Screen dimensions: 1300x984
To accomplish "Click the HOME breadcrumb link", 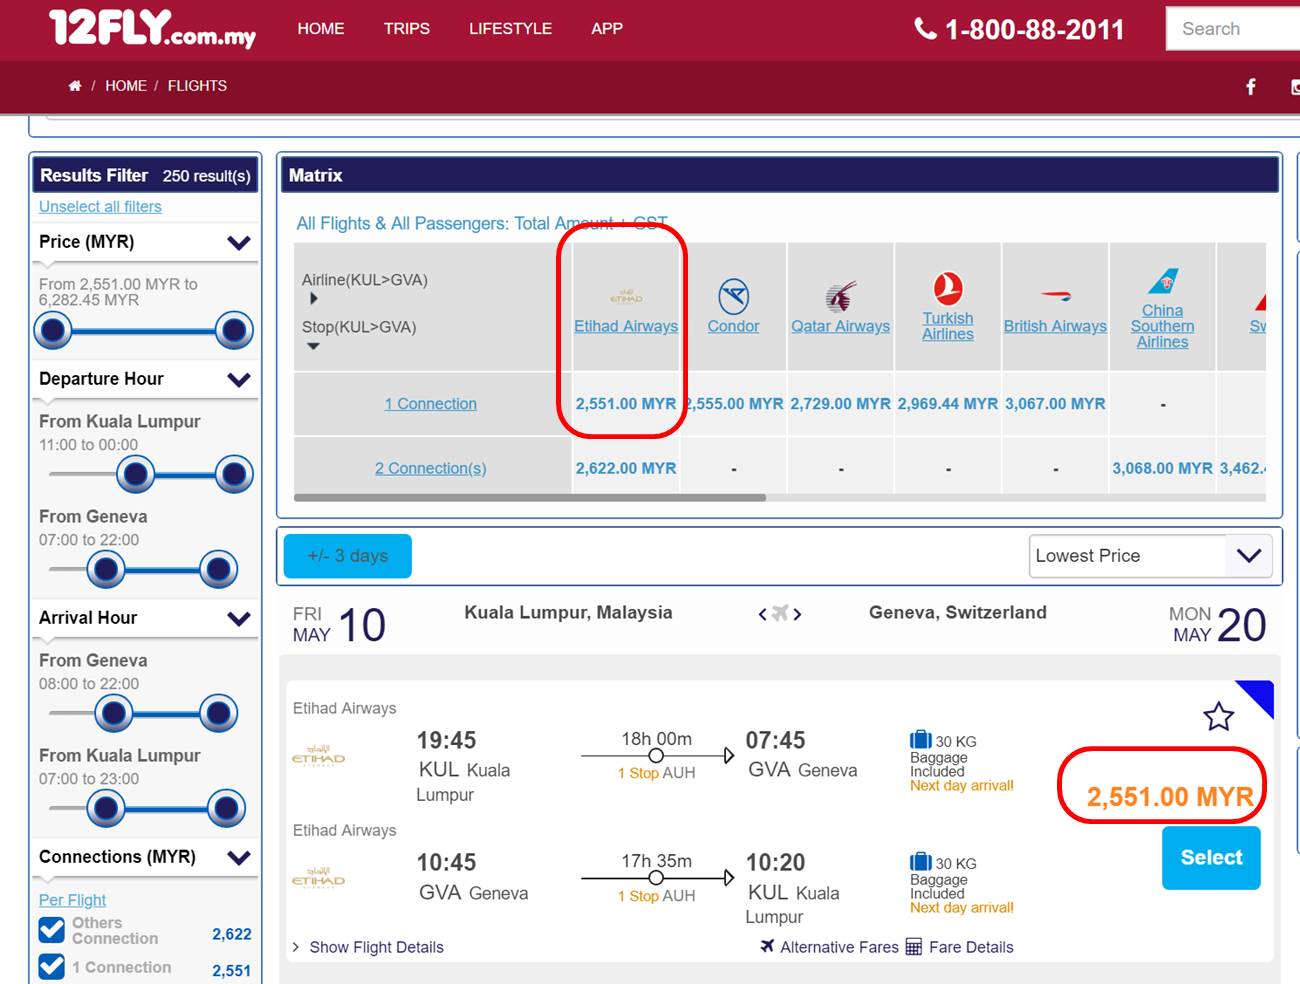I will point(126,86).
